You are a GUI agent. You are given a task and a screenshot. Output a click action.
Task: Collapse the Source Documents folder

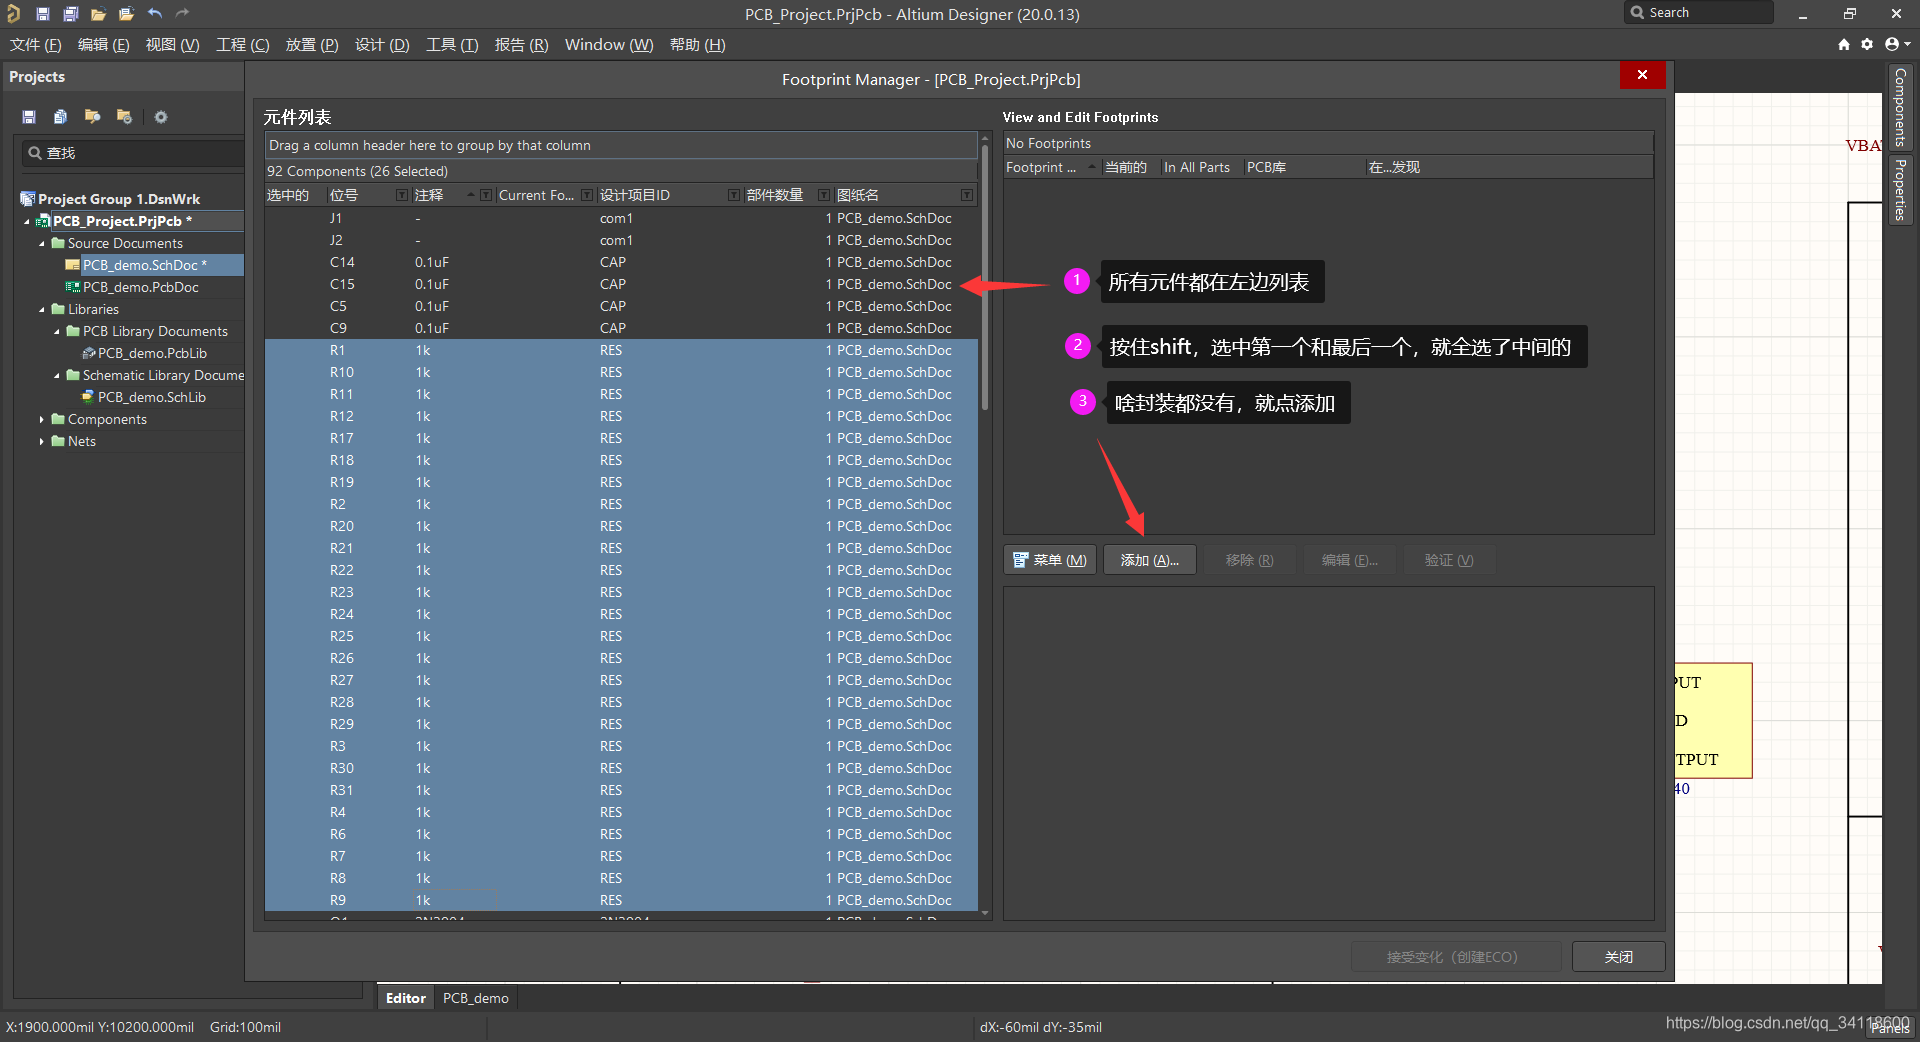click(42, 244)
